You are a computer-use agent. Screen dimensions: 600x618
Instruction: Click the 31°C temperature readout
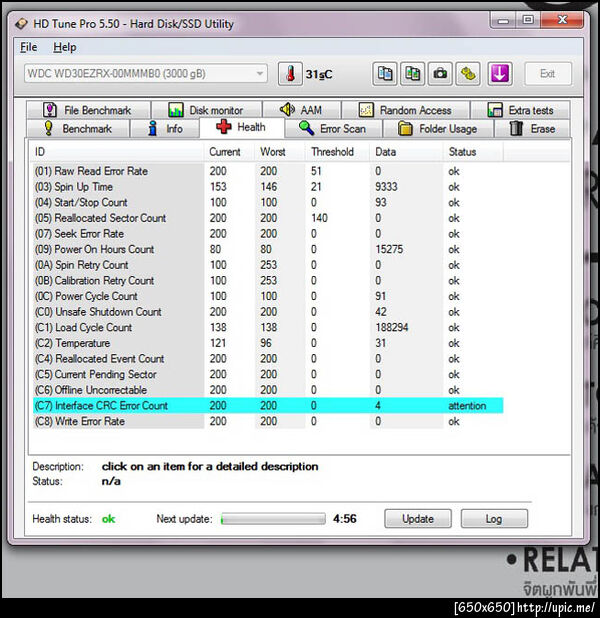pos(319,74)
